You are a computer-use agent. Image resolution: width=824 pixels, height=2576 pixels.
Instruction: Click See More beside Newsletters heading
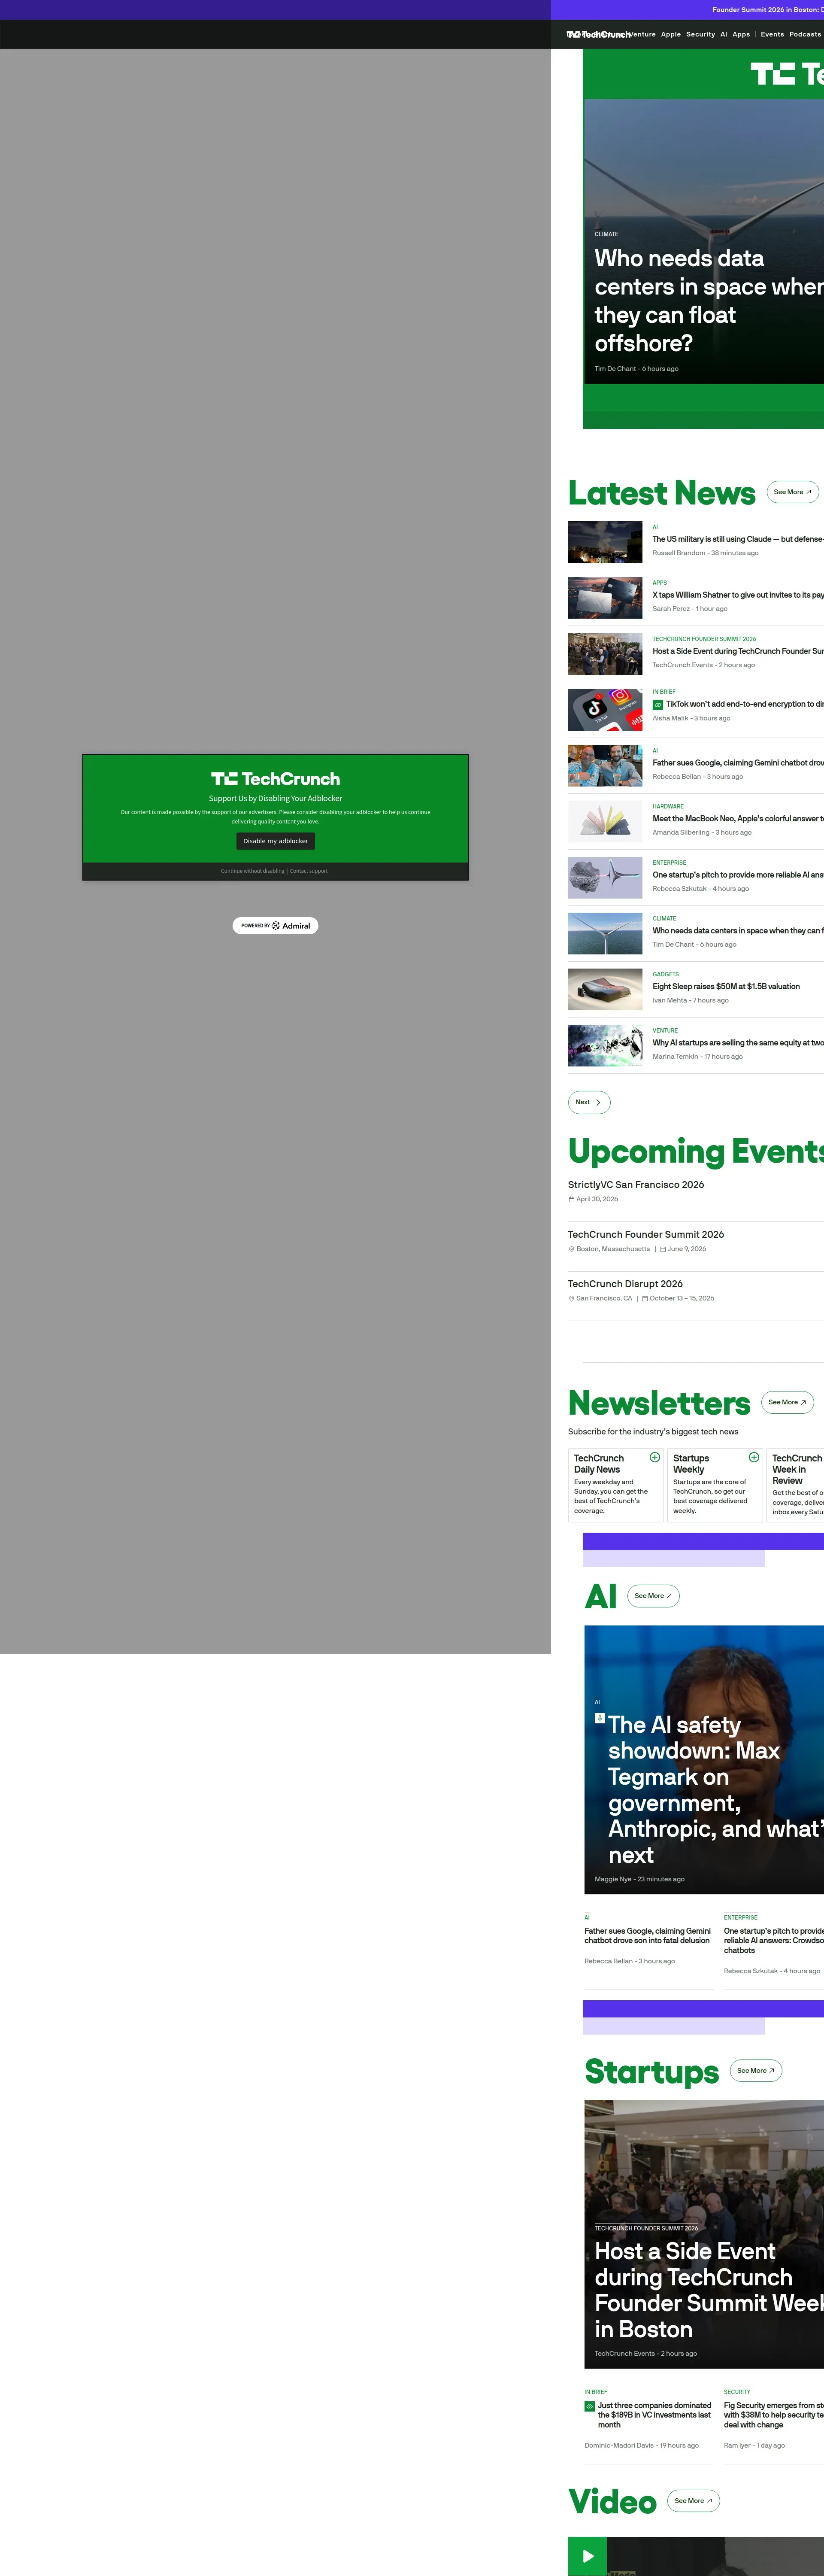(x=787, y=1402)
